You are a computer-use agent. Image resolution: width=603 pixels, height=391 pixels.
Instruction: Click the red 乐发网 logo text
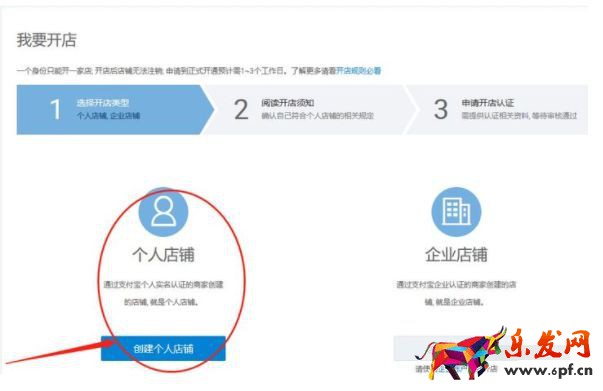click(548, 343)
